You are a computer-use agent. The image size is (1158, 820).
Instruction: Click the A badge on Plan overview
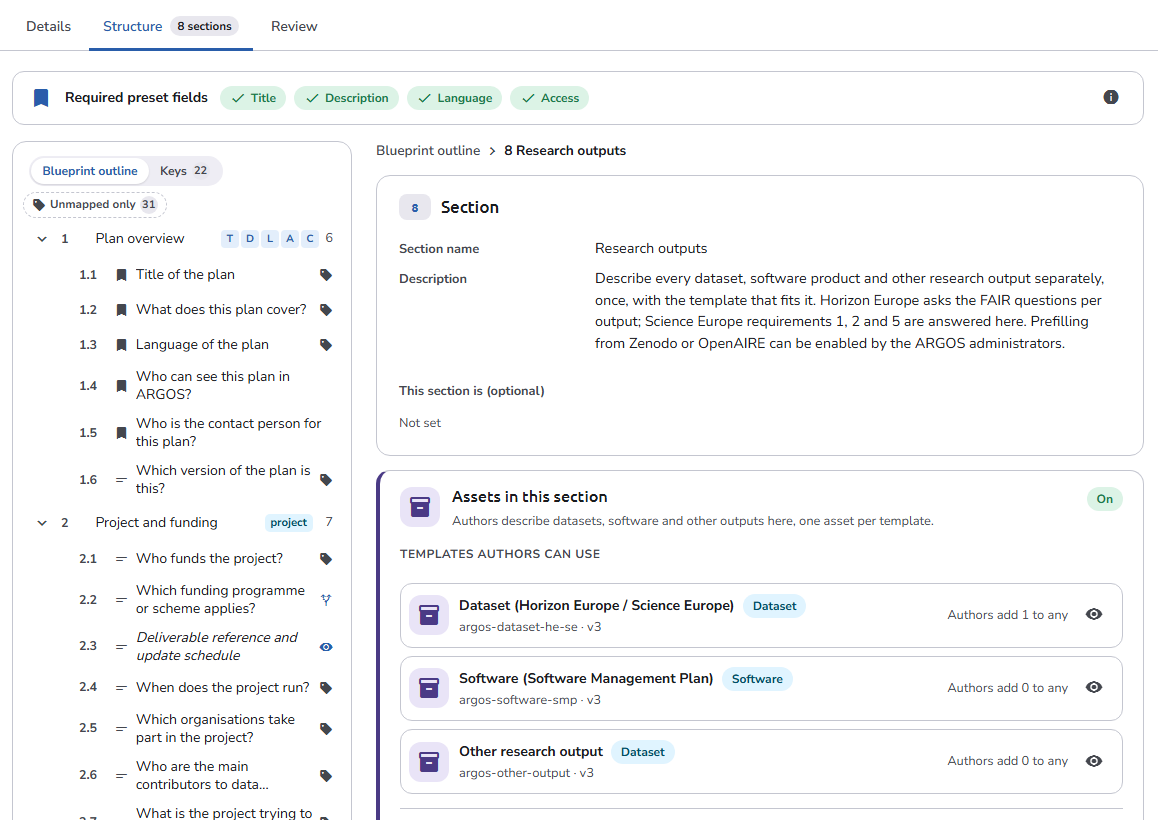coord(290,239)
